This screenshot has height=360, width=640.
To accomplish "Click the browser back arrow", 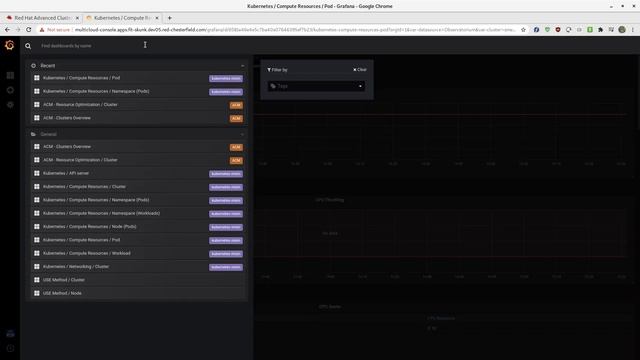I will click(x=7, y=30).
